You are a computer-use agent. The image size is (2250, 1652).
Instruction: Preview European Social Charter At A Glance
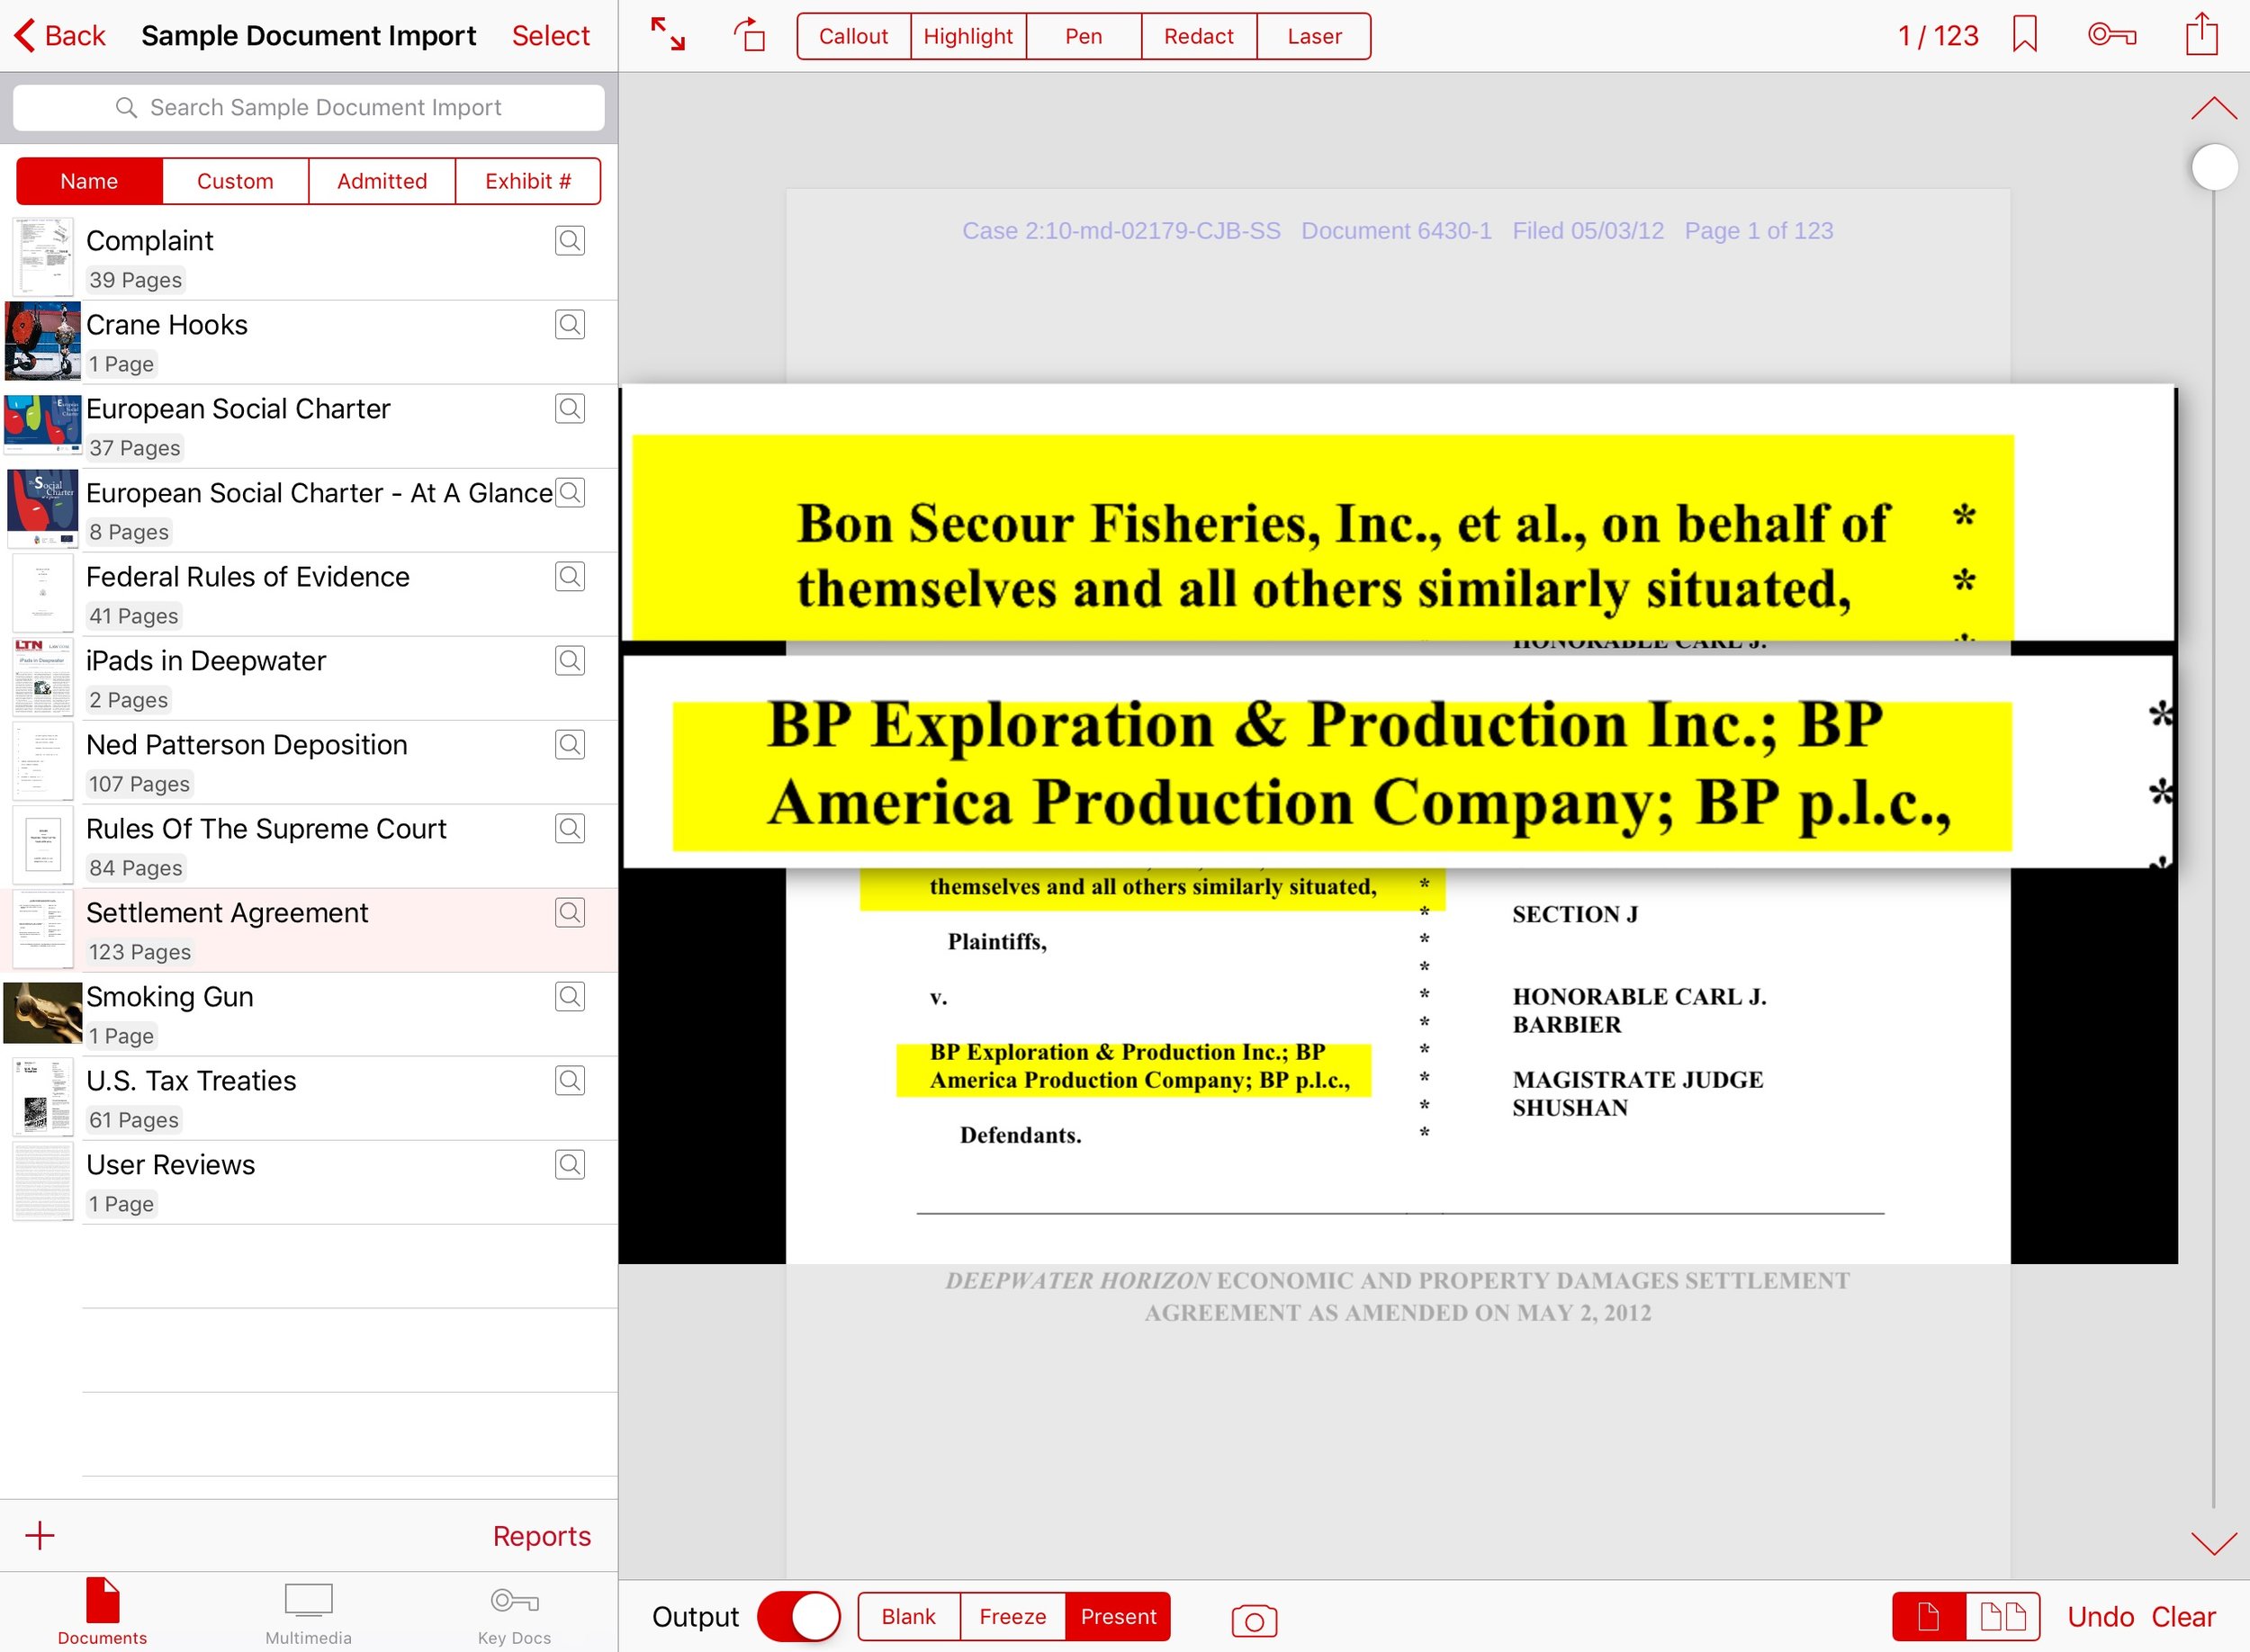(570, 492)
